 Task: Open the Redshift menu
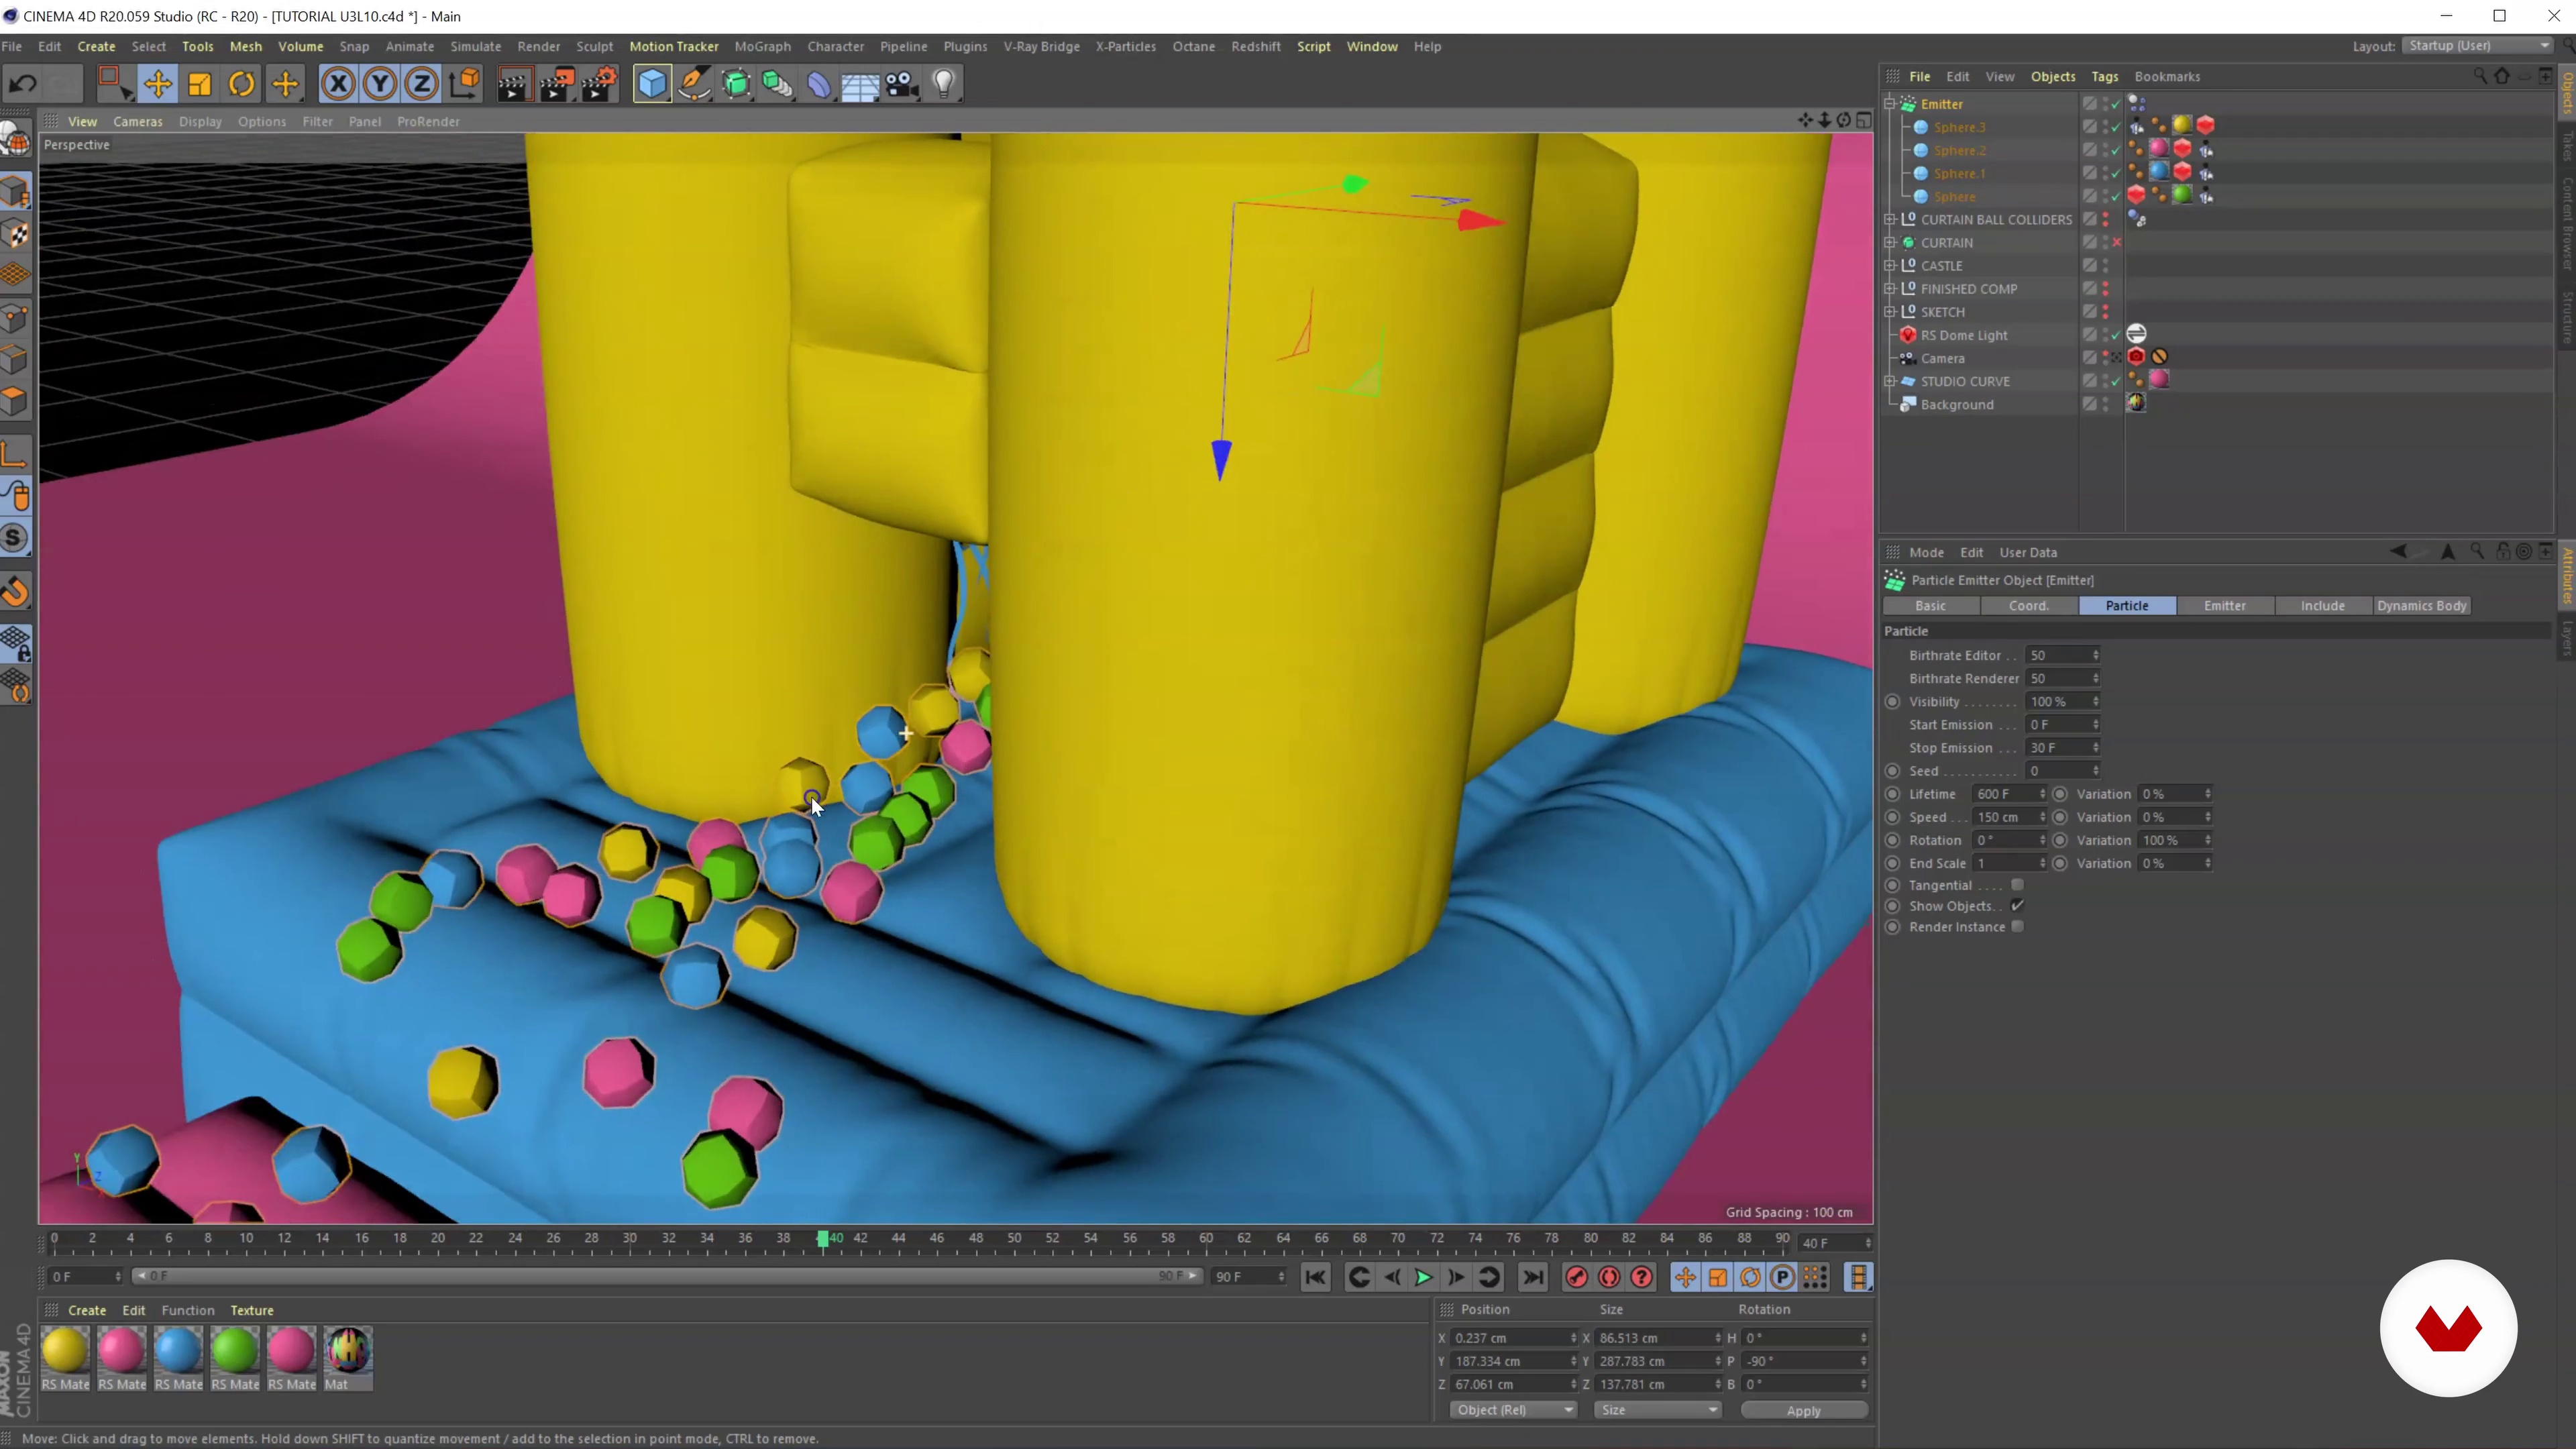(1255, 46)
